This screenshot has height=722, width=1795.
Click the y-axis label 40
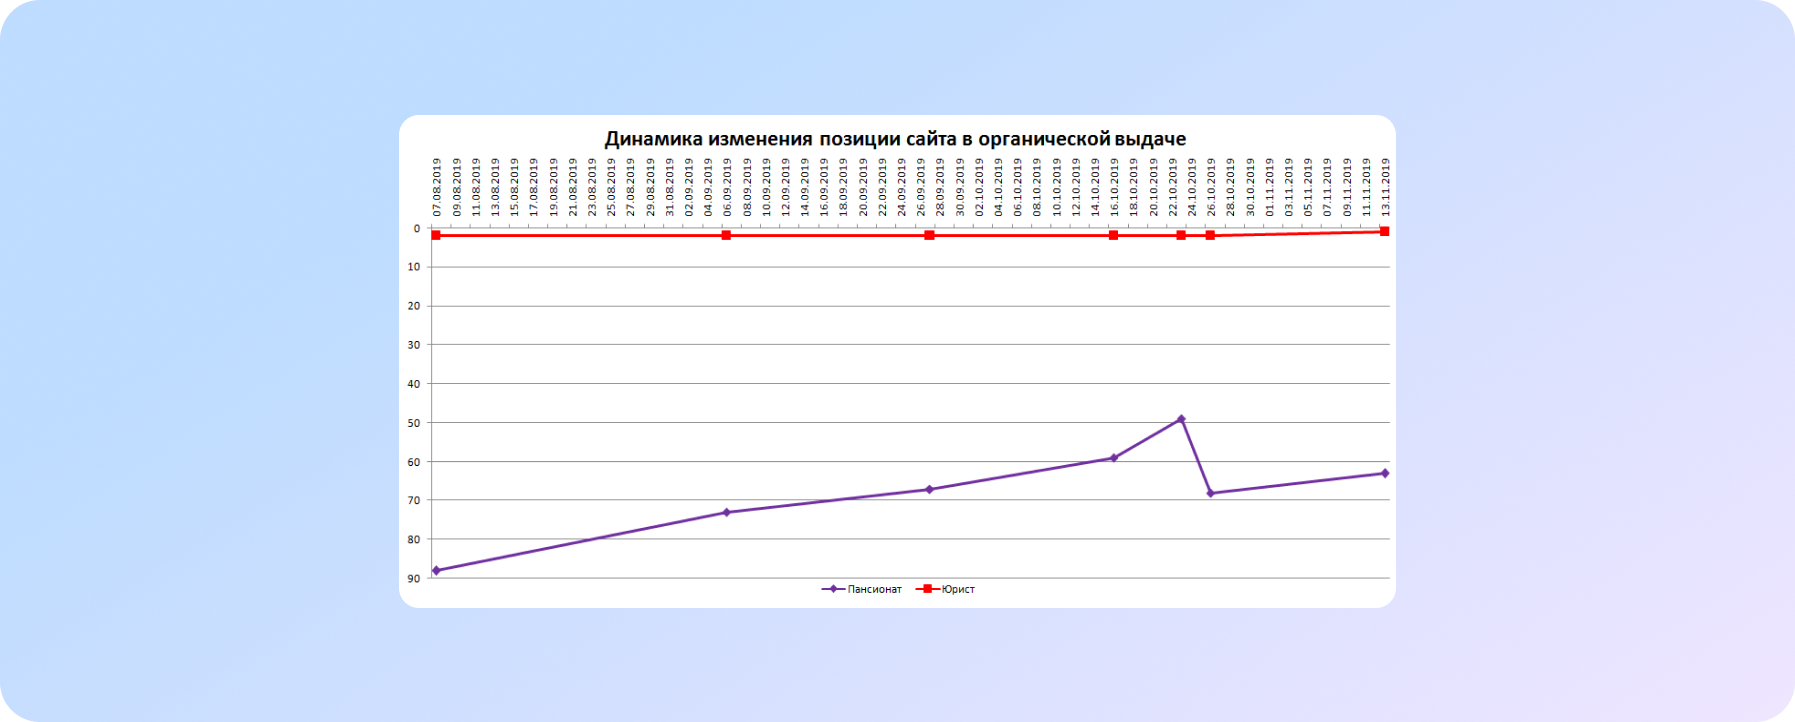(414, 384)
